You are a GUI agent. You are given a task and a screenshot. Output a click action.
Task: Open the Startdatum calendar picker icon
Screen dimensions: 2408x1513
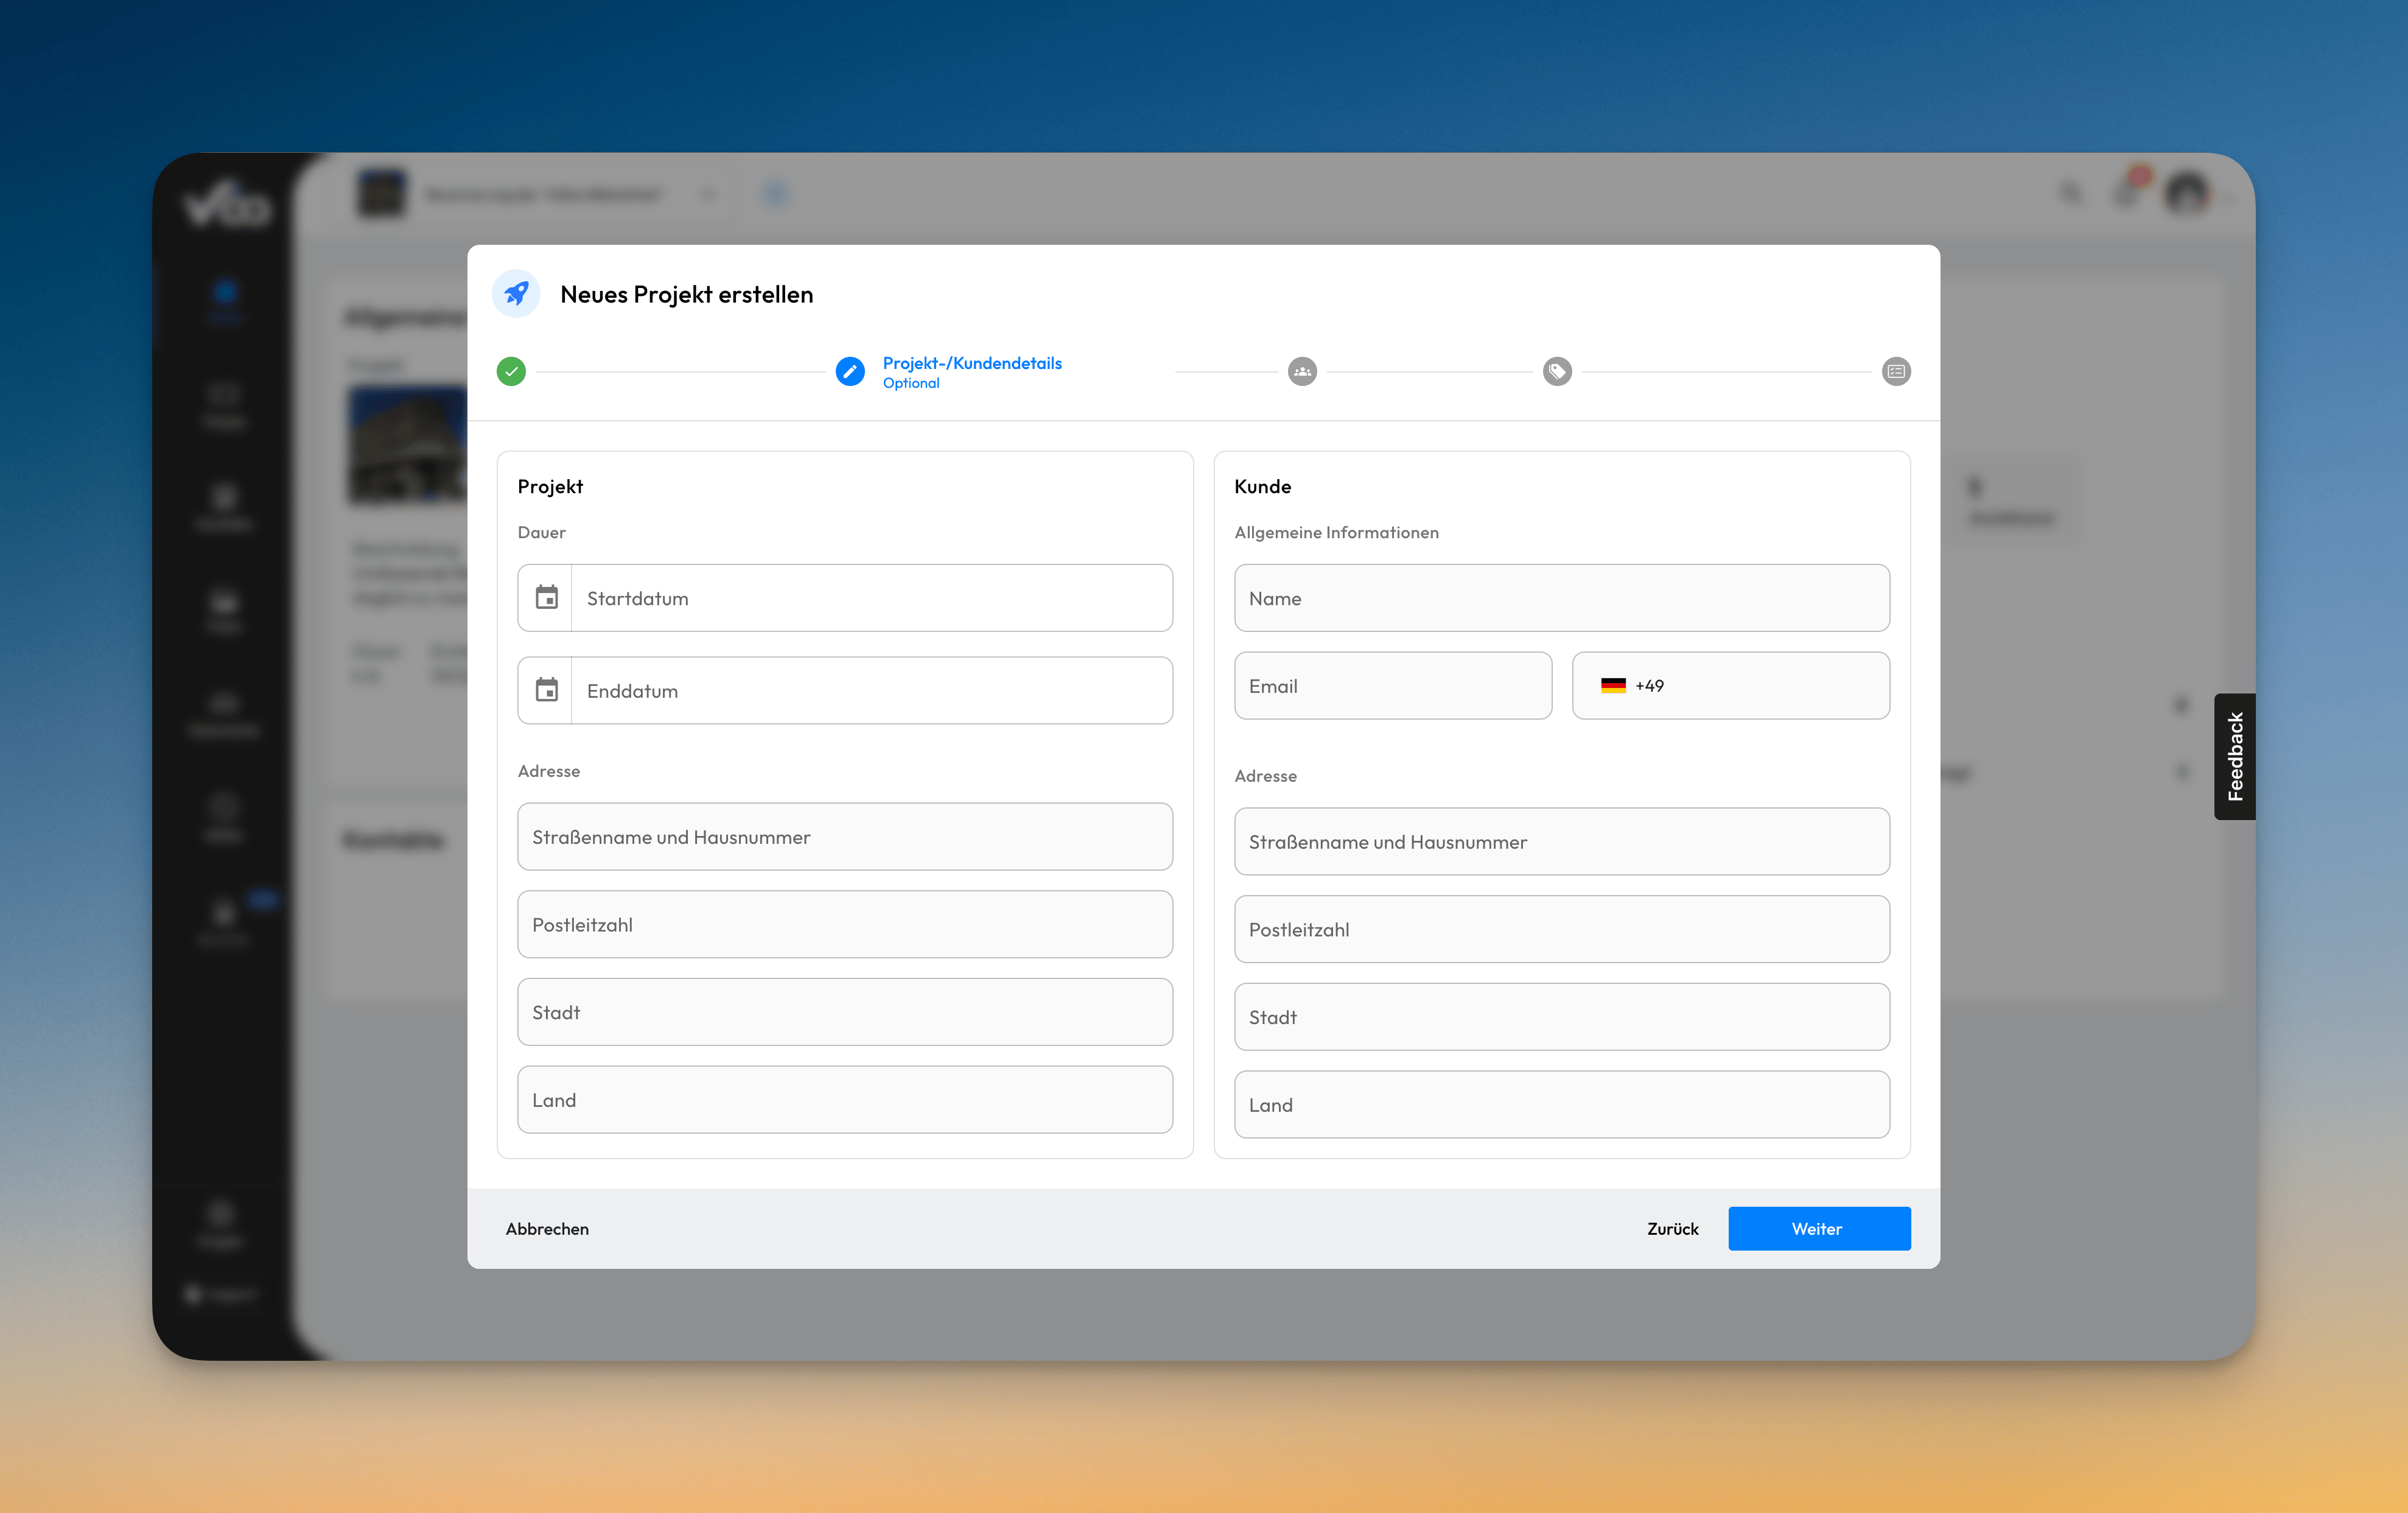click(x=546, y=597)
